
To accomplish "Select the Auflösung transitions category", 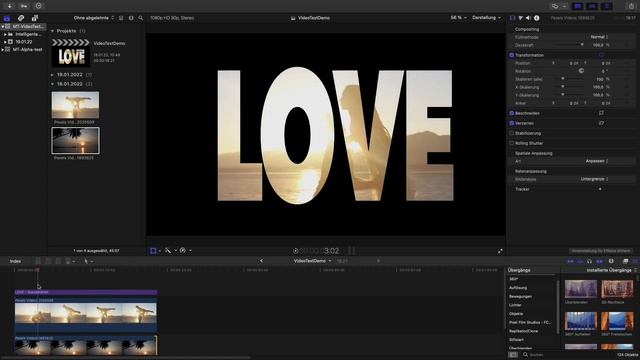I will (x=518, y=288).
